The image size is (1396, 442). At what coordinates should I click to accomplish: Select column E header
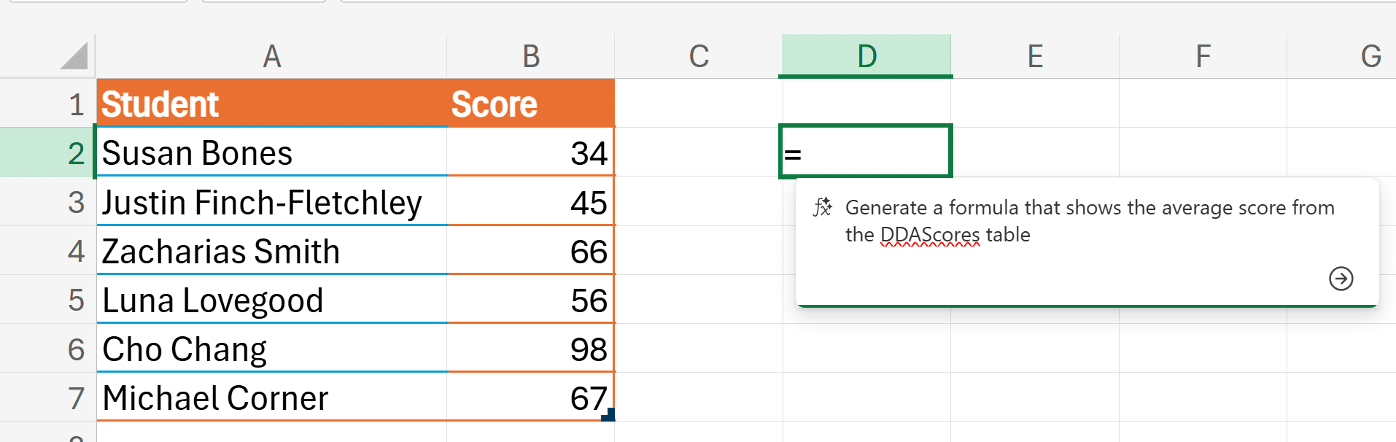click(x=1035, y=56)
